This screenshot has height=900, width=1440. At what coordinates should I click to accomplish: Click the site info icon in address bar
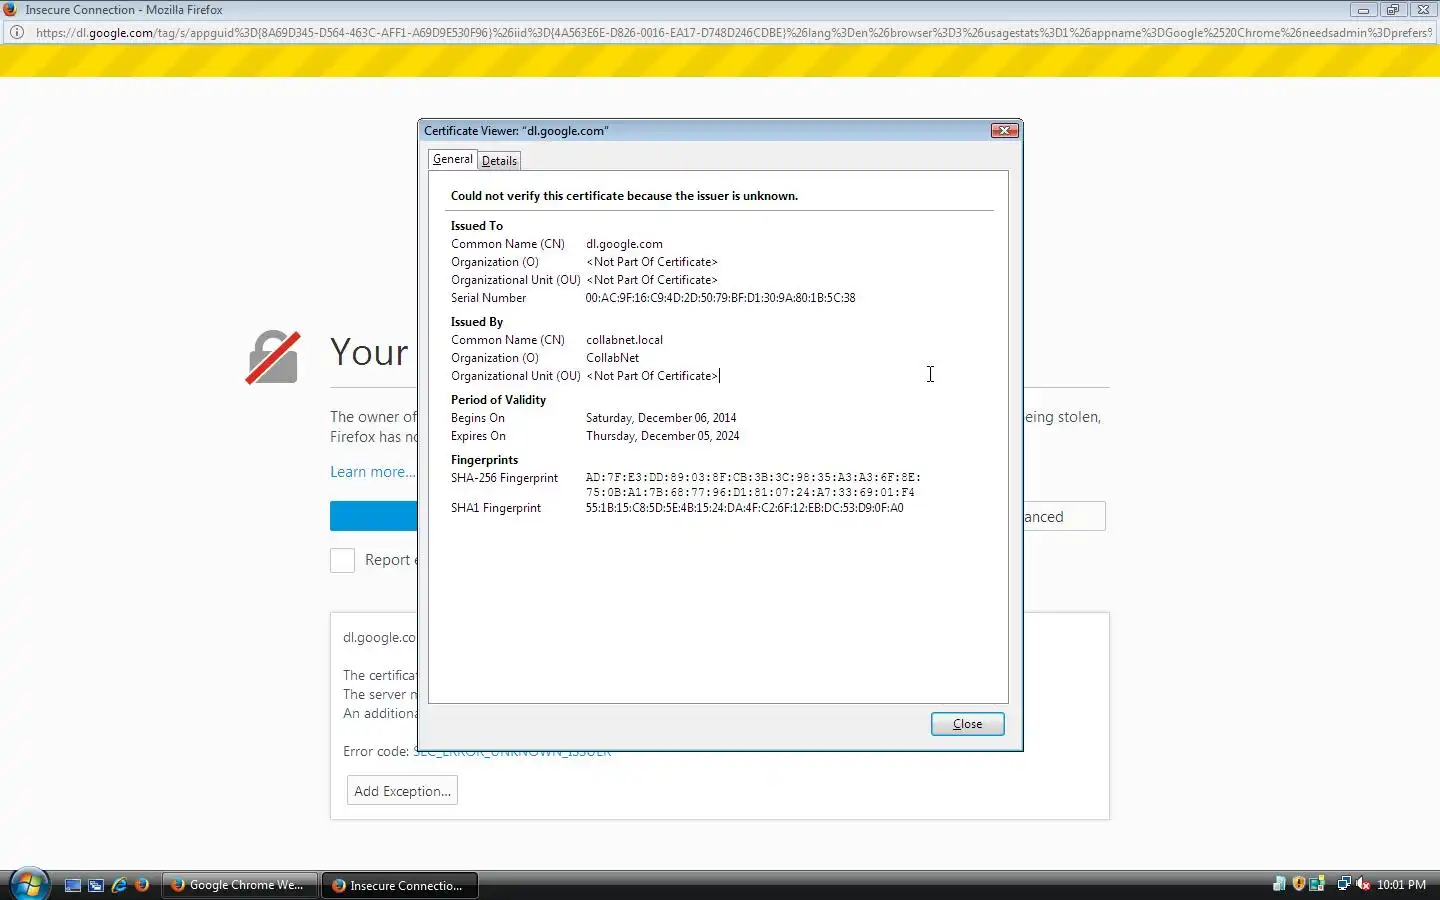[x=17, y=32]
